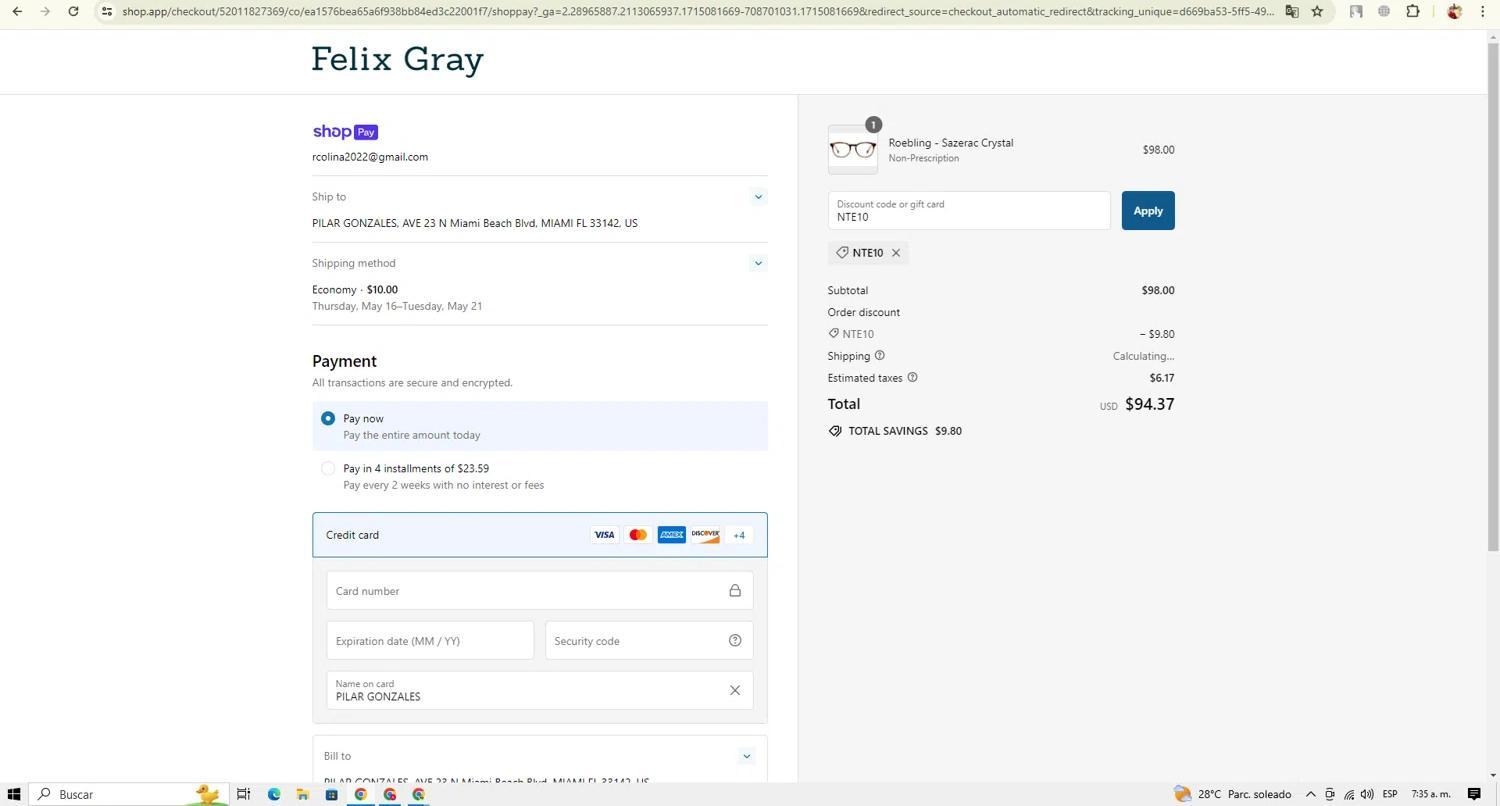
Task: Click the Roebling glasses product thumbnail
Action: click(x=853, y=150)
